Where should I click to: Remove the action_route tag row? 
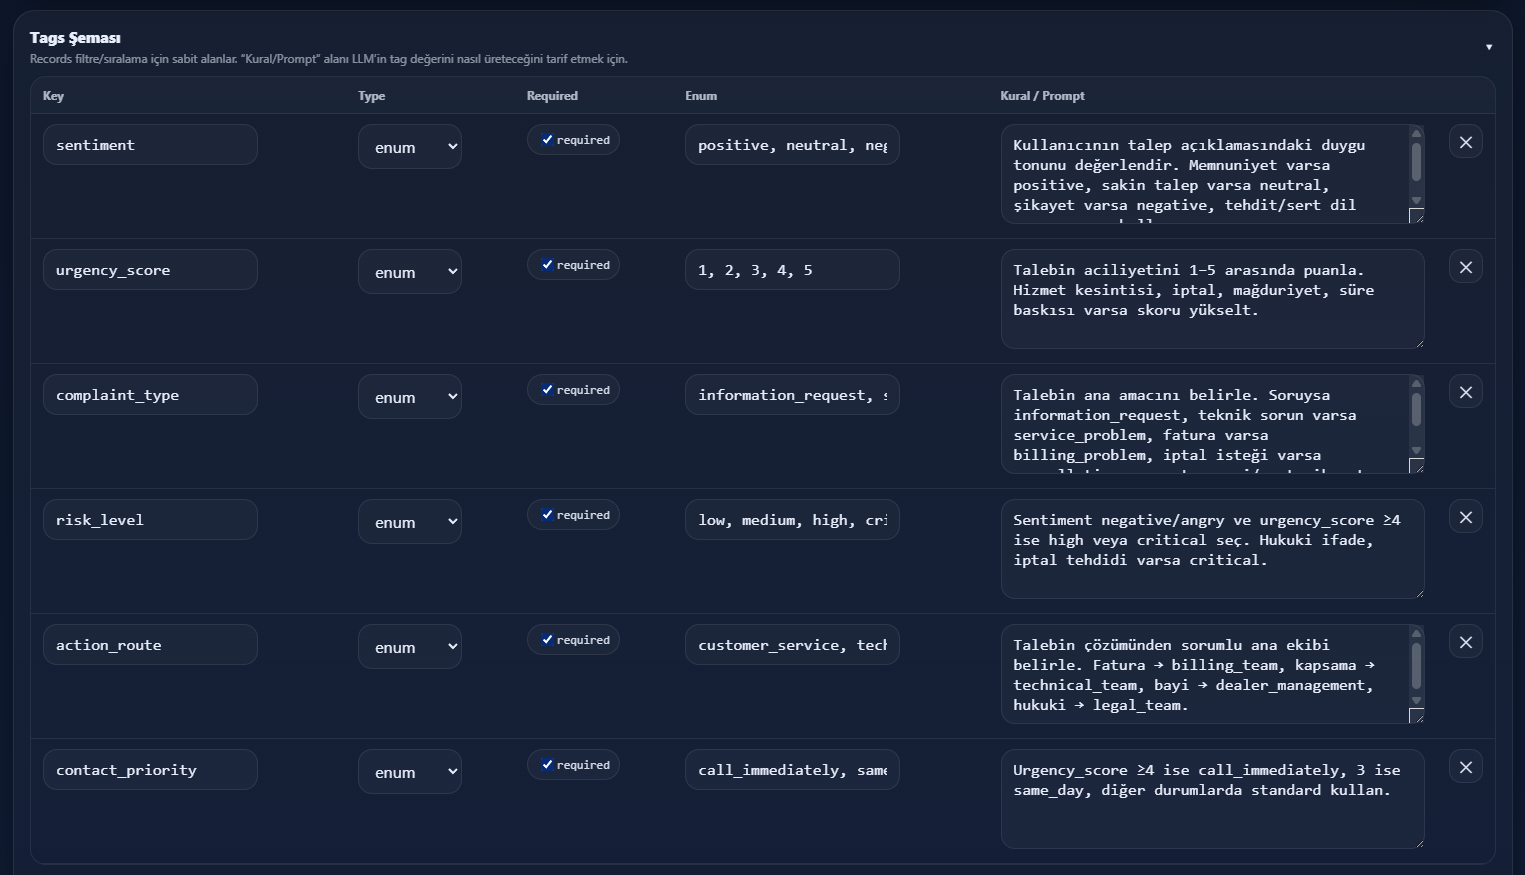point(1465,642)
